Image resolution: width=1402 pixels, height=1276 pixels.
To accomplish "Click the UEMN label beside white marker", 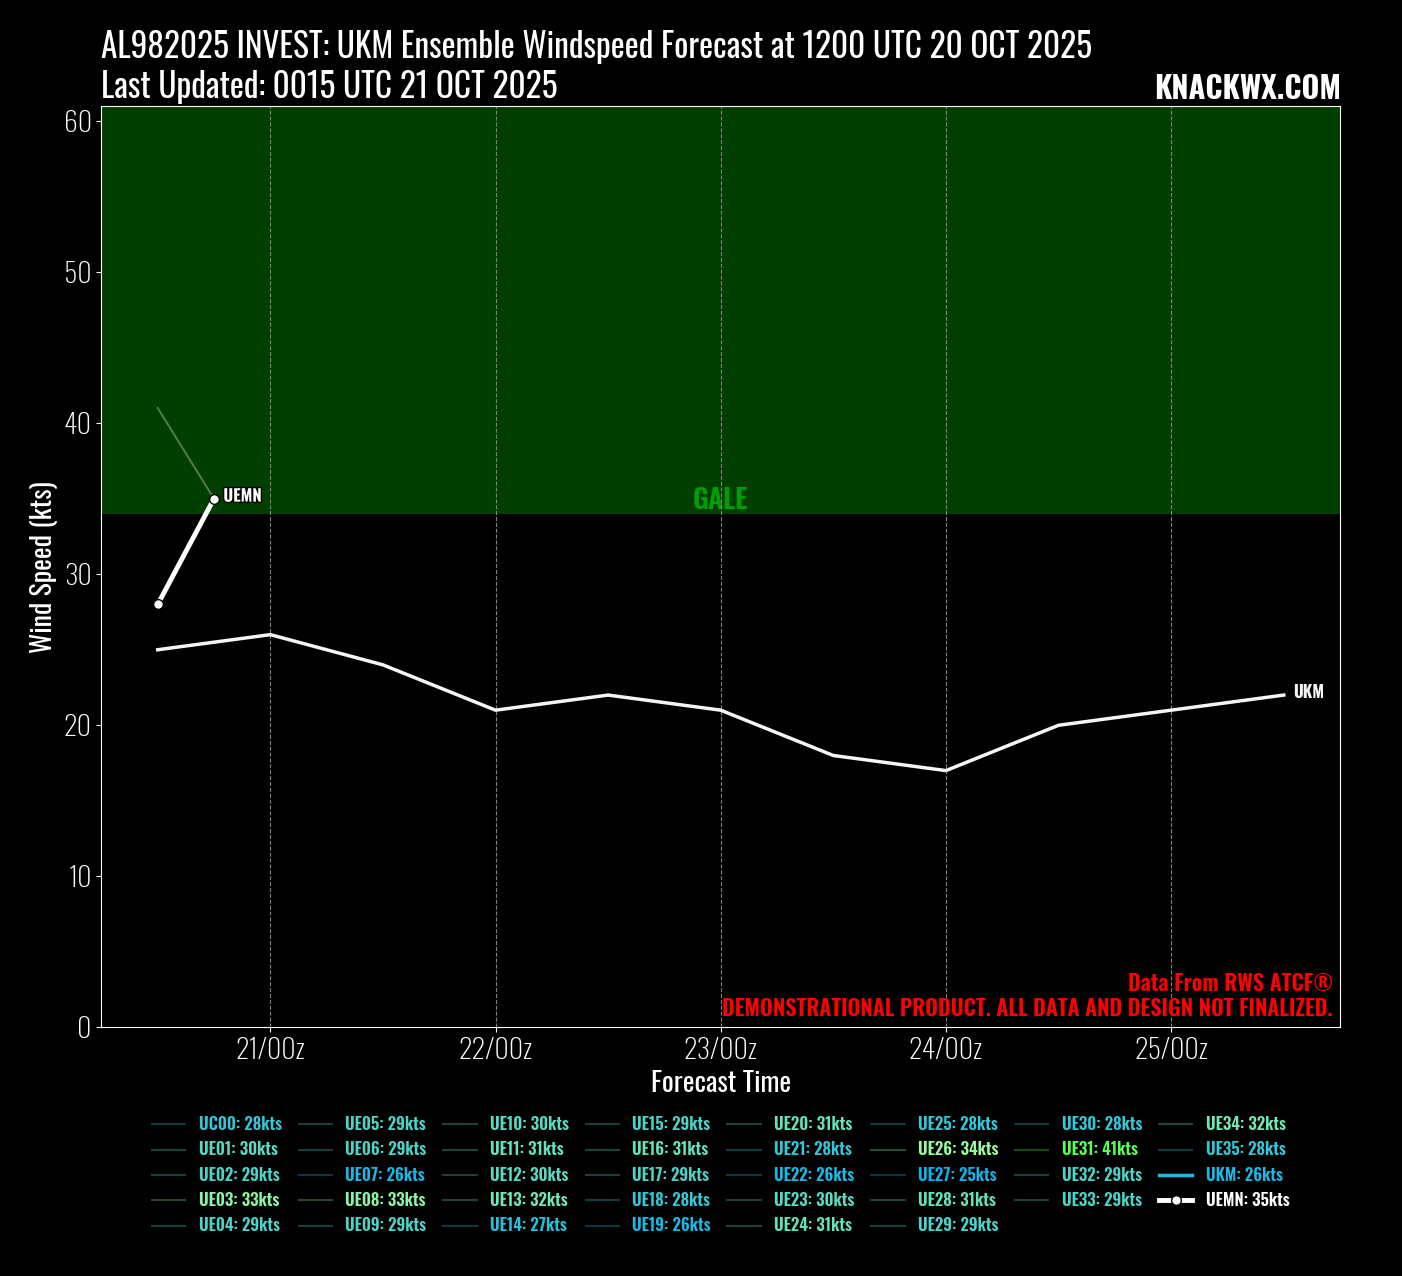I will [x=242, y=496].
